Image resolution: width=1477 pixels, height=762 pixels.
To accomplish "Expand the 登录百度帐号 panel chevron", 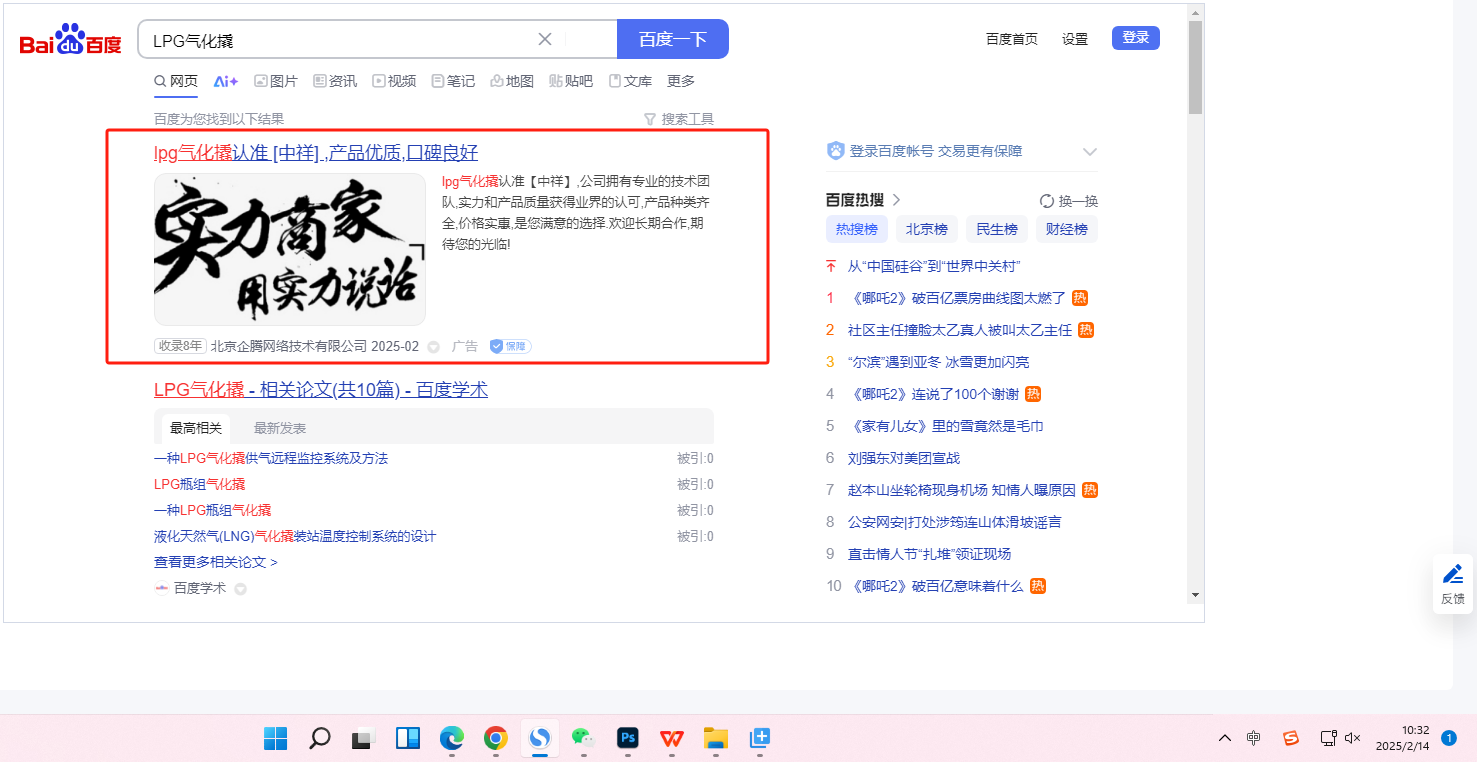I will click(x=1090, y=152).
